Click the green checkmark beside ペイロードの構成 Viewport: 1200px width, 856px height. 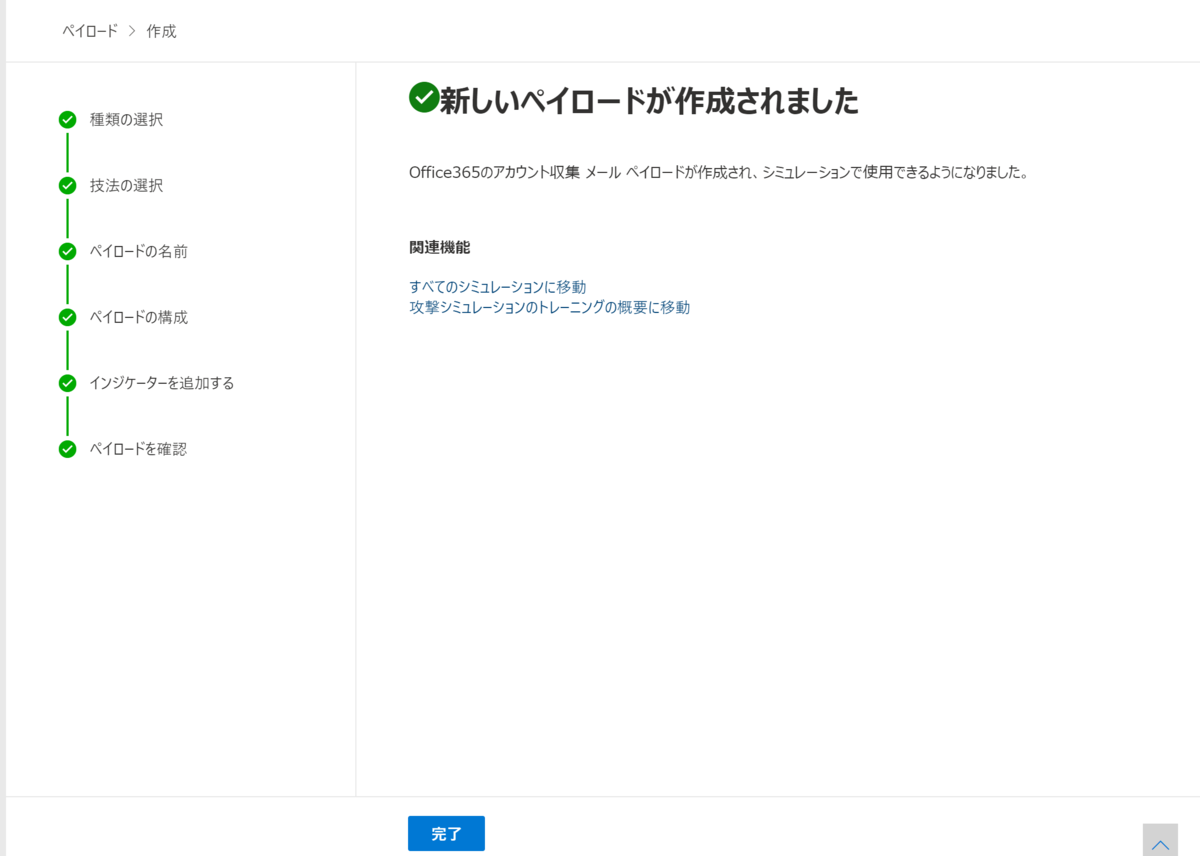(67, 317)
